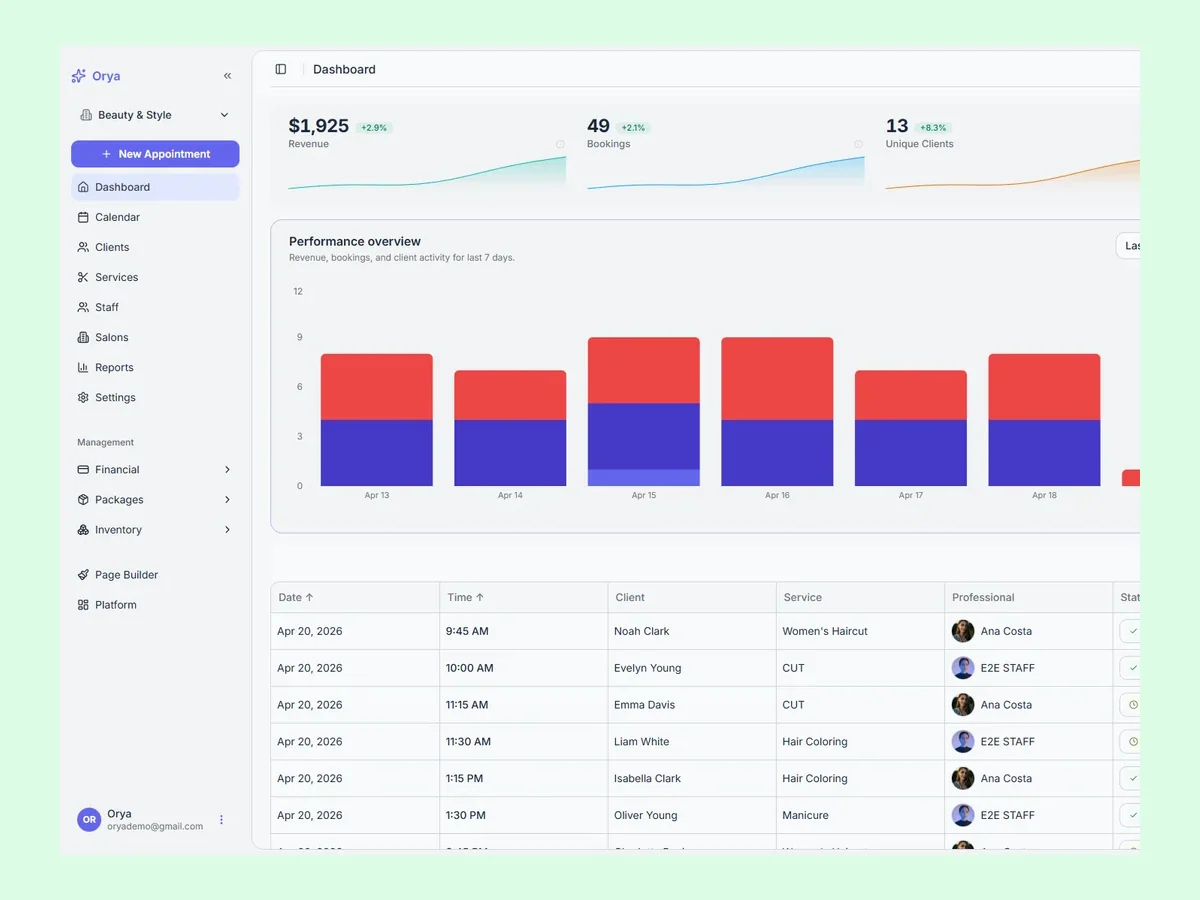Click the Apr 16 blue bar segment
Image resolution: width=1200 pixels, height=900 pixels.
tap(777, 453)
